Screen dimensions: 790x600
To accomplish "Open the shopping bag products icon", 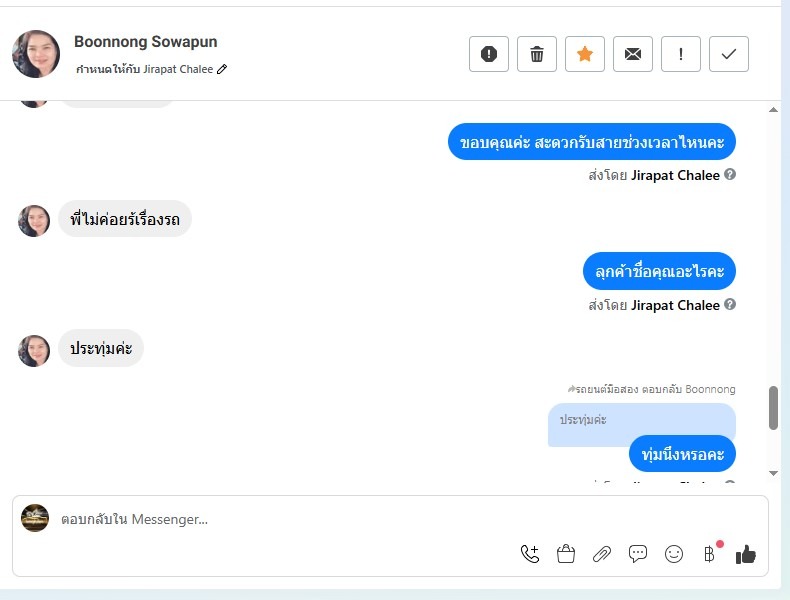I will 566,554.
